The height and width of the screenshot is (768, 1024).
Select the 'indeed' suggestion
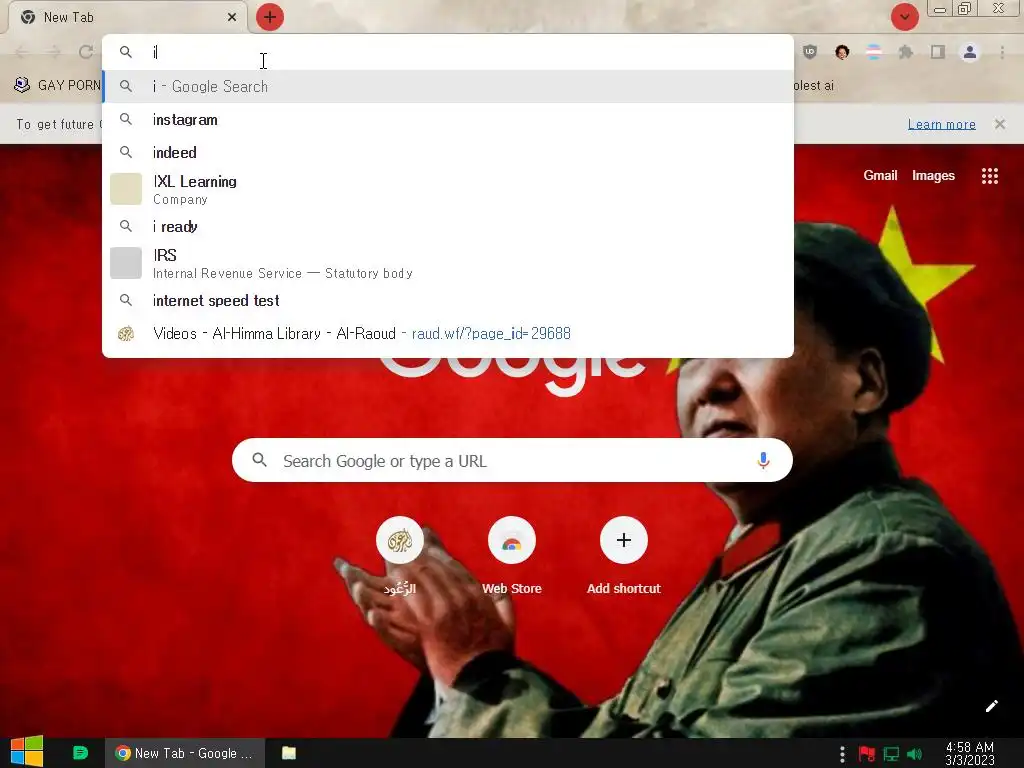pos(448,152)
